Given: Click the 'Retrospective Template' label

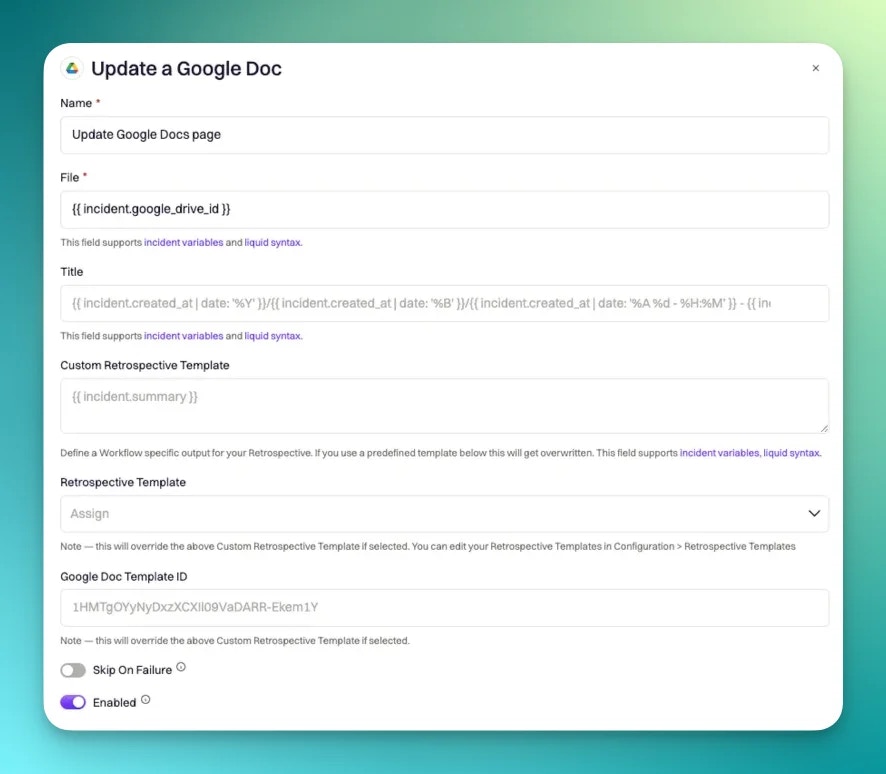Looking at the screenshot, I should (x=123, y=482).
